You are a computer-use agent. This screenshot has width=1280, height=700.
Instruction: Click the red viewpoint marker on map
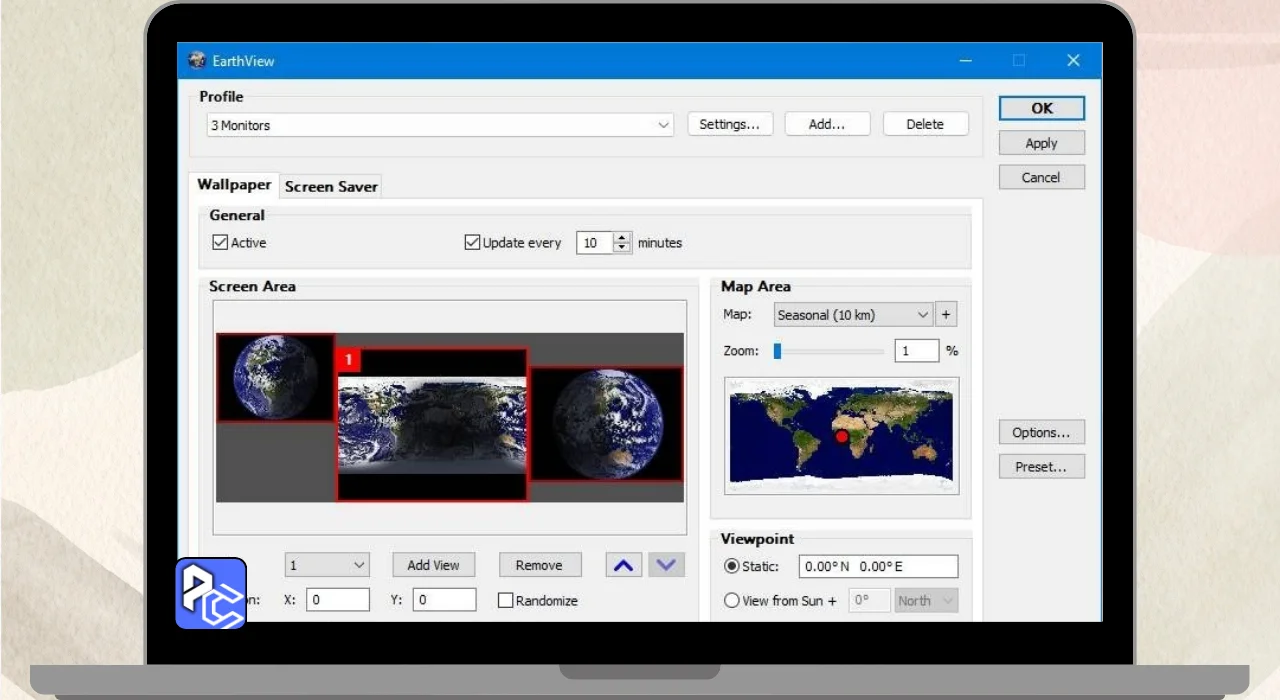coord(842,437)
